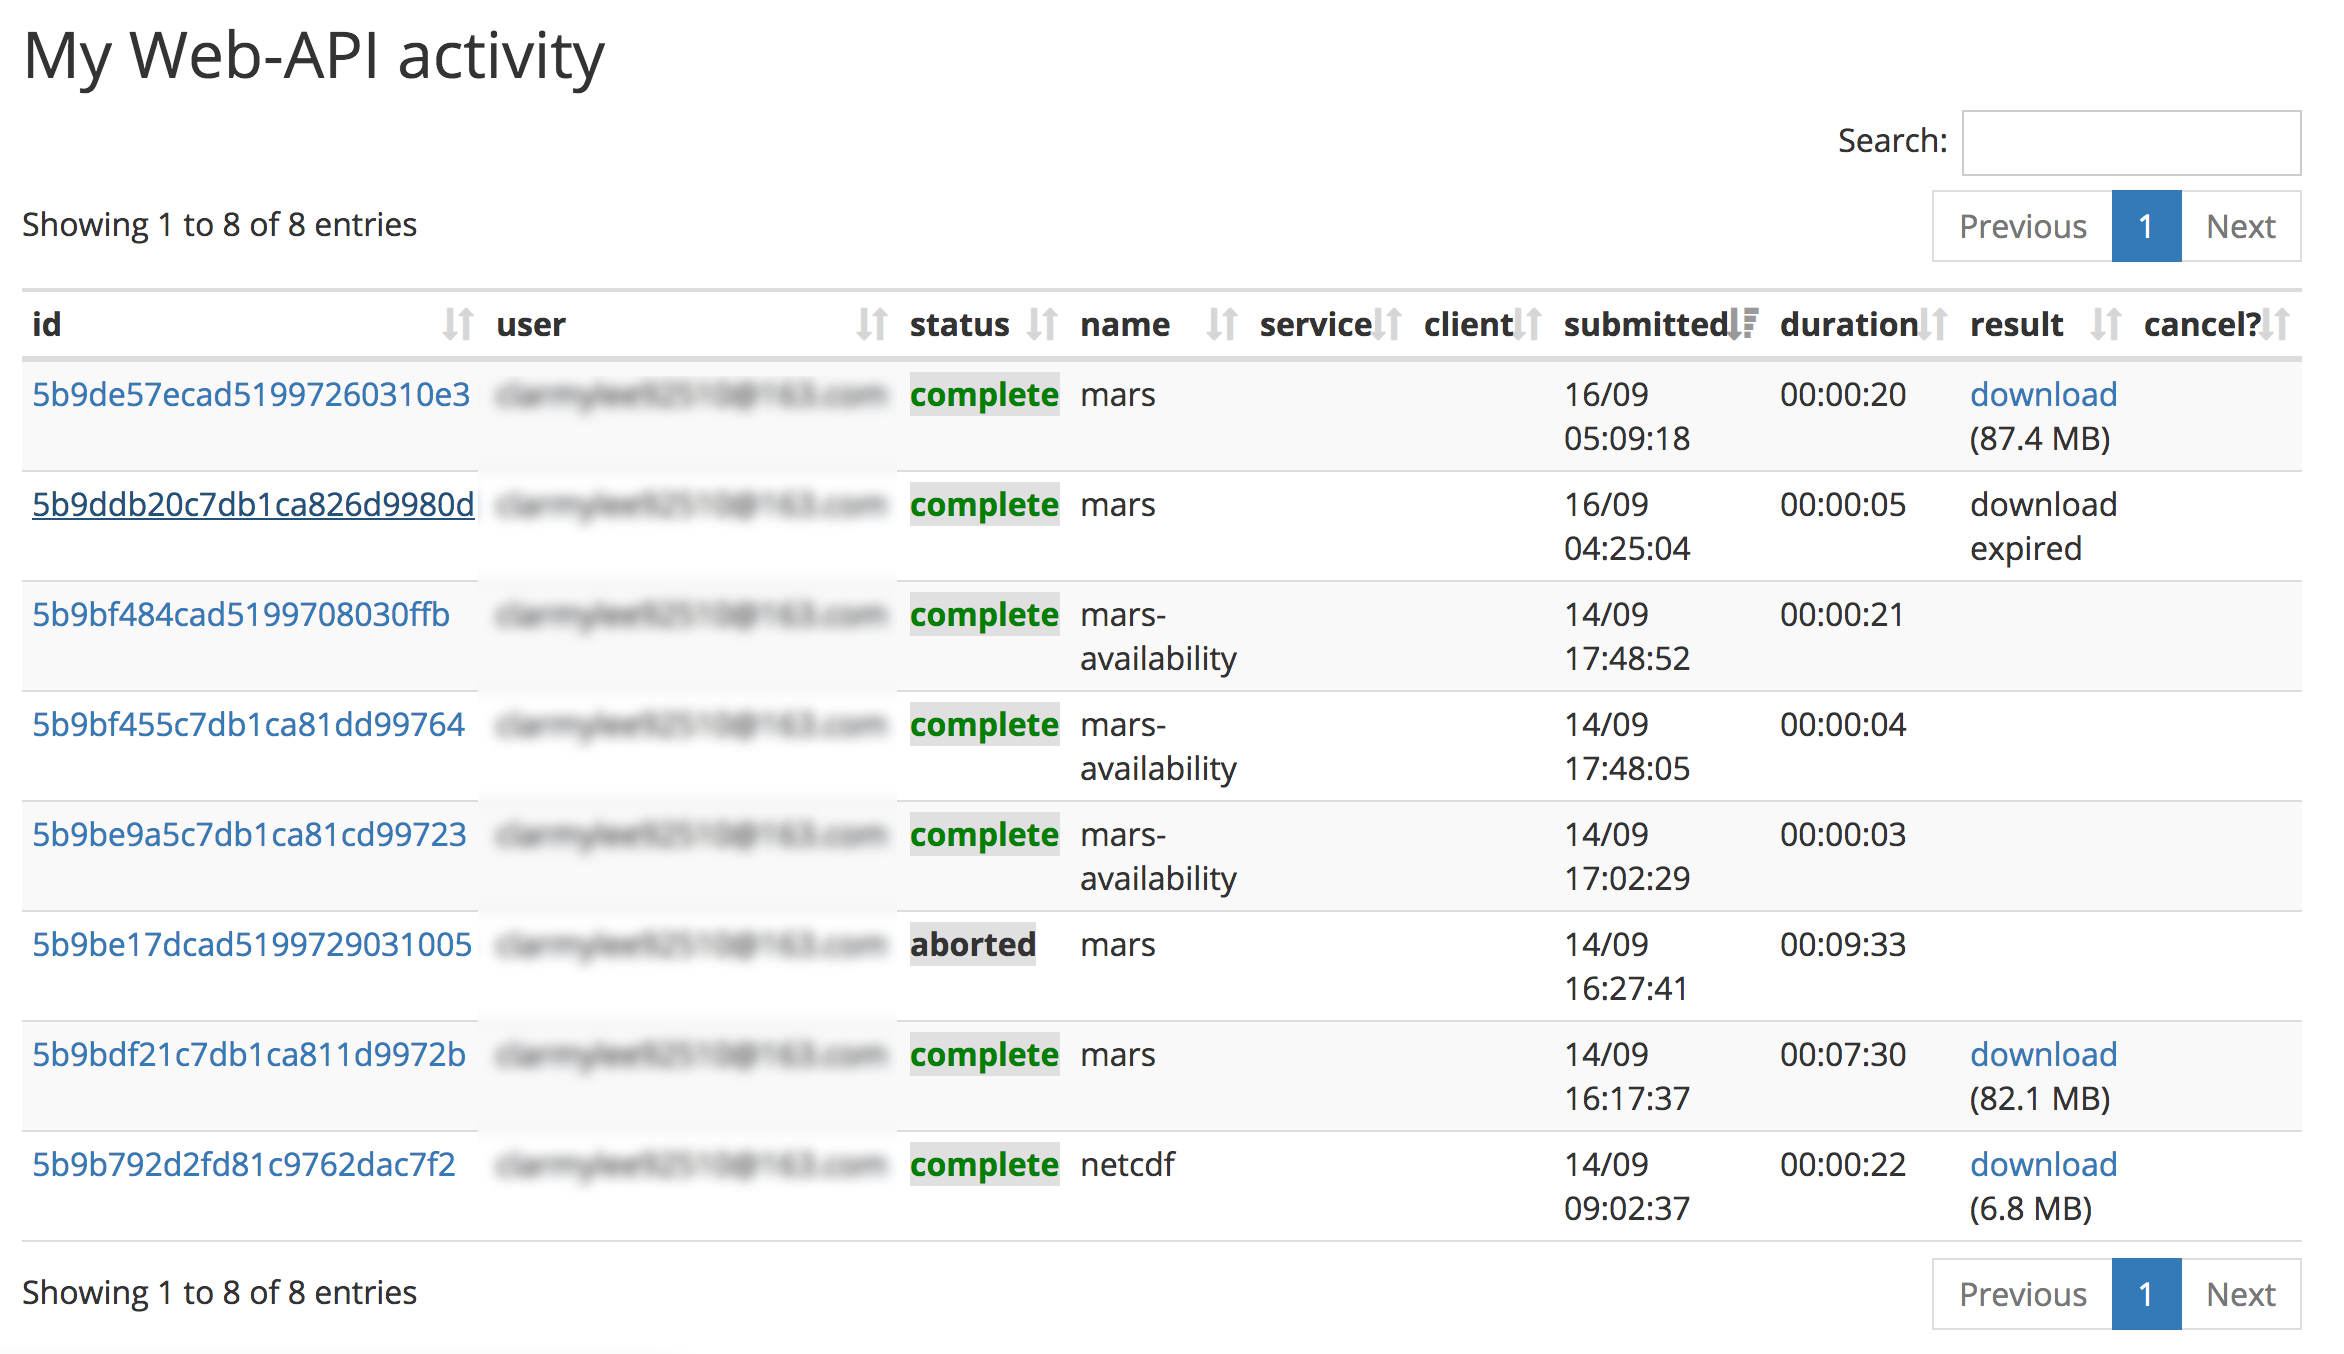The height and width of the screenshot is (1354, 2344).
Task: Click submitted time 14/09 17:02:29
Action: pos(1627,857)
